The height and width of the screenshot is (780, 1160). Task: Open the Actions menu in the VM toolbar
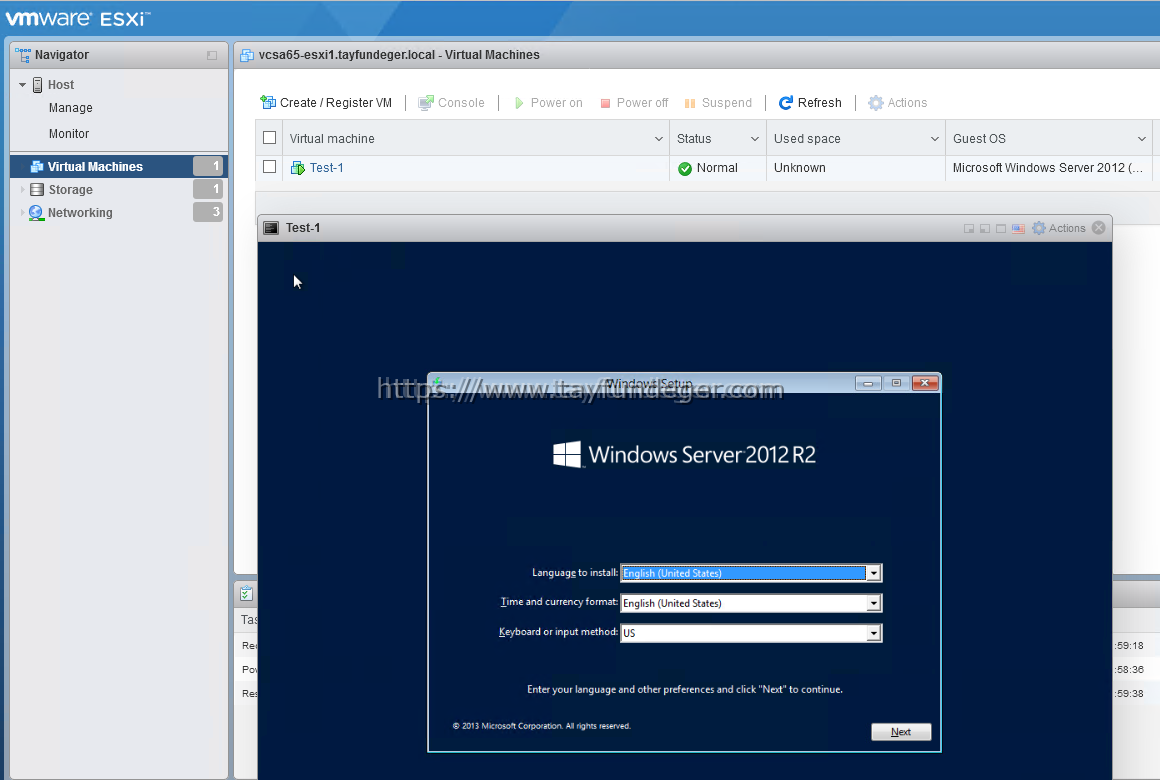coord(897,103)
